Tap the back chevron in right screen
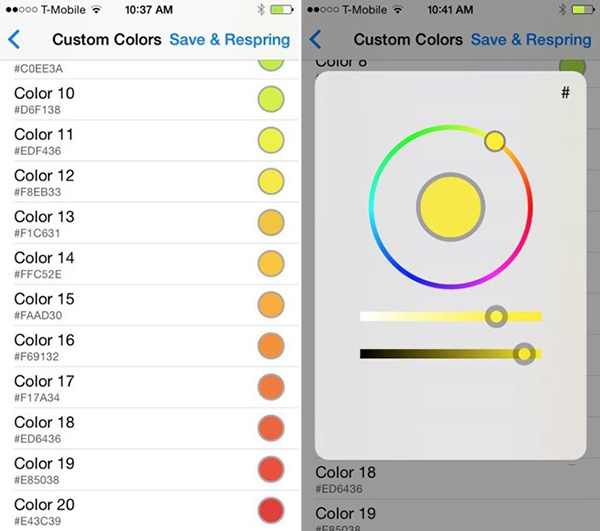The image size is (600, 531). pyautogui.click(x=315, y=40)
